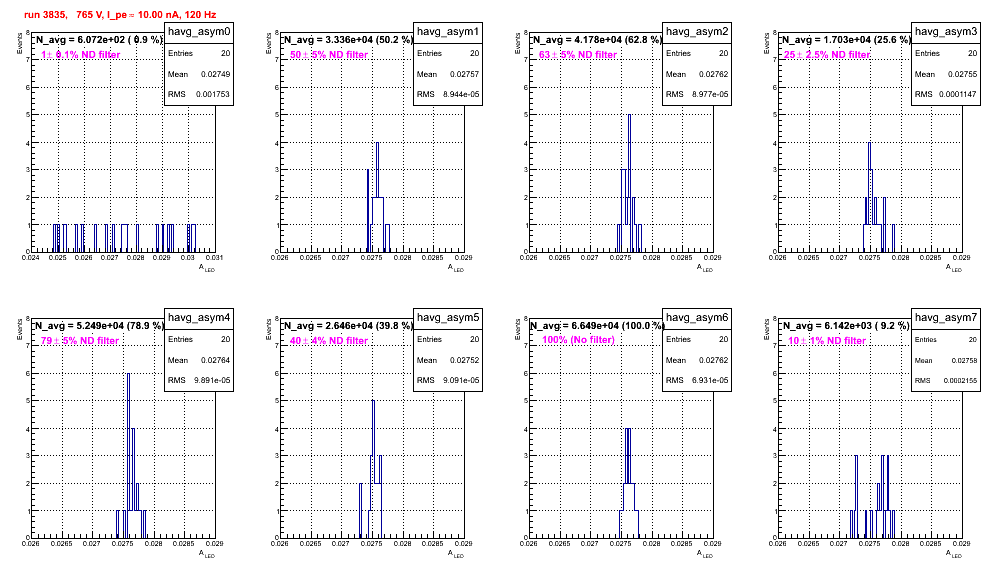Click the N_avg = 6.072e+02 label
996x572 pixels.
point(99,40)
